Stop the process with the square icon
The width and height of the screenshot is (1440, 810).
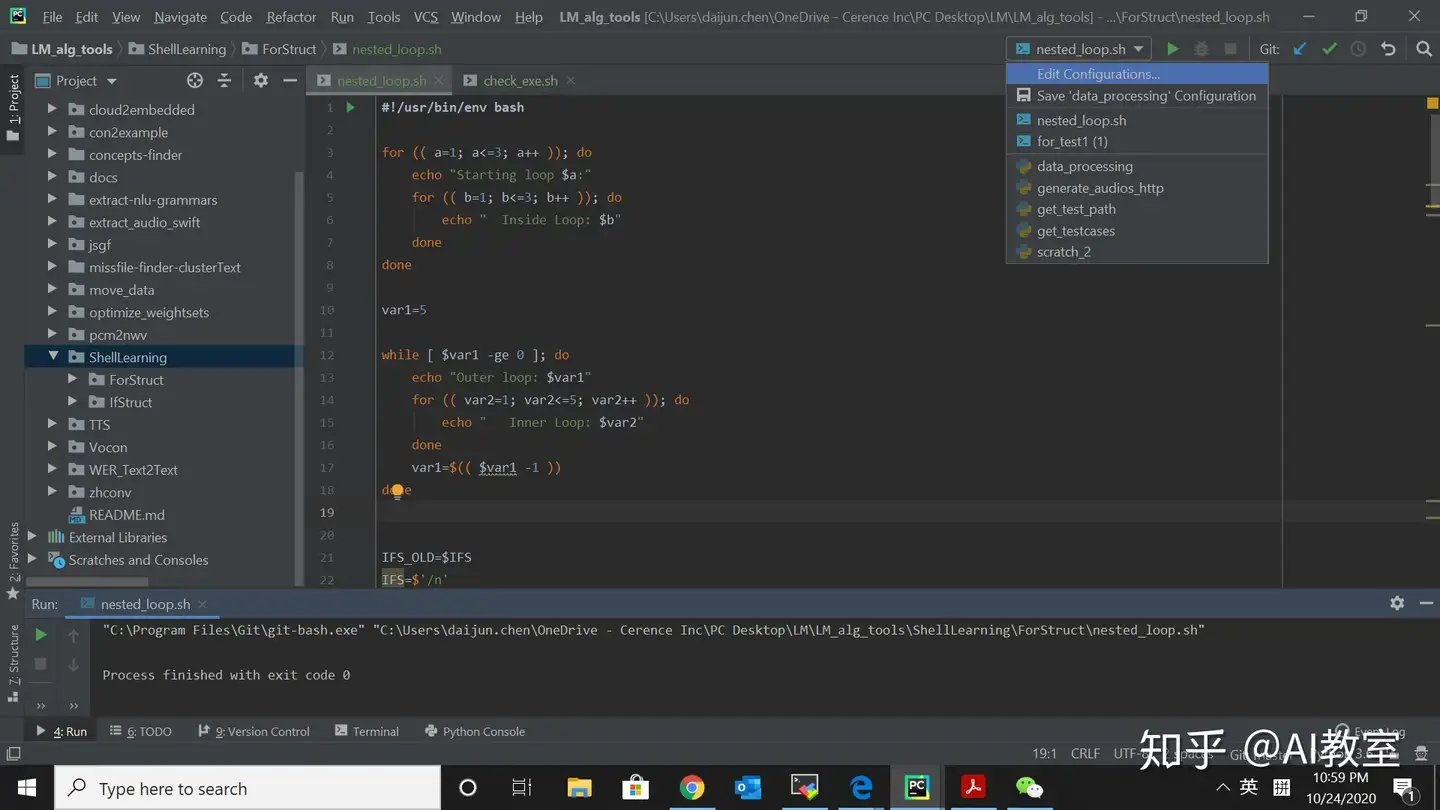tap(41, 662)
